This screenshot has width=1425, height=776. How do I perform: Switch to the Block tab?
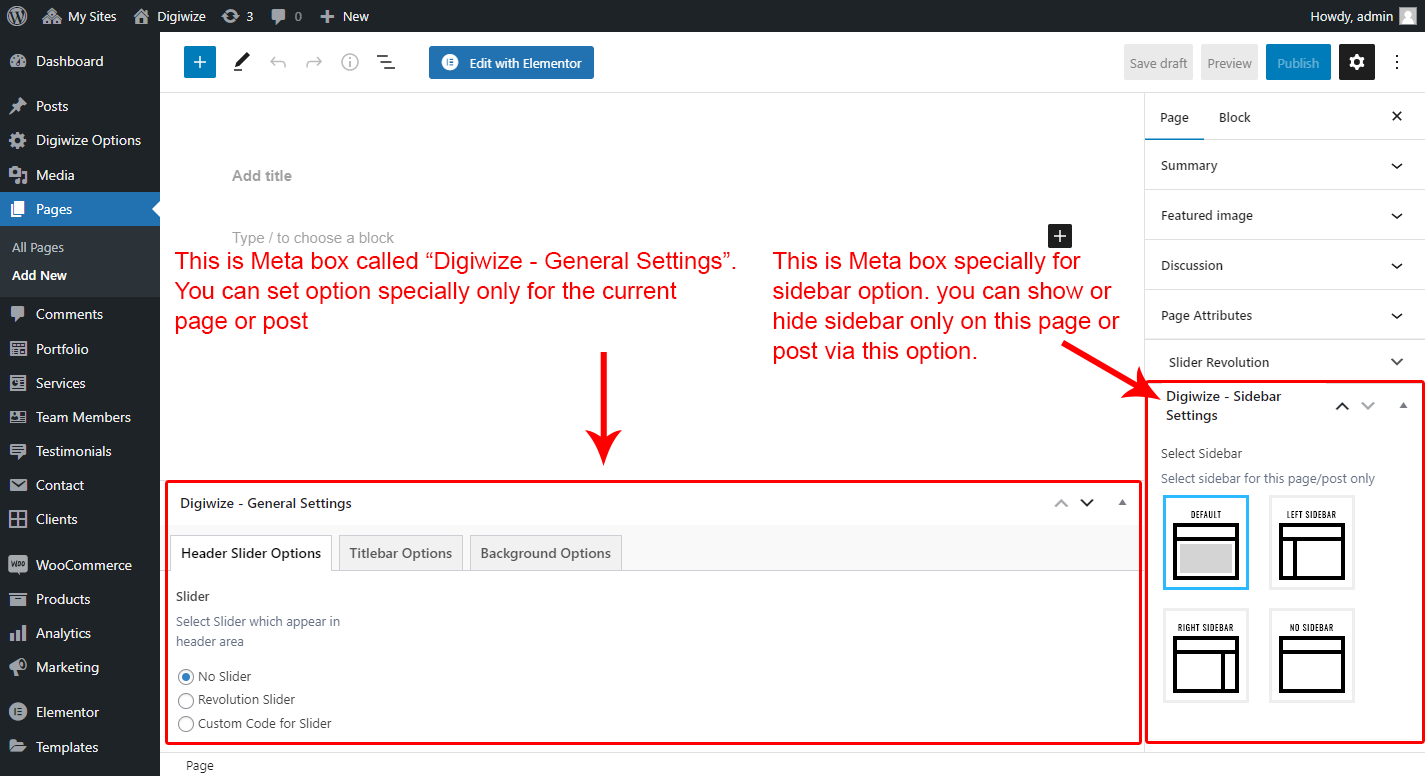click(1234, 117)
